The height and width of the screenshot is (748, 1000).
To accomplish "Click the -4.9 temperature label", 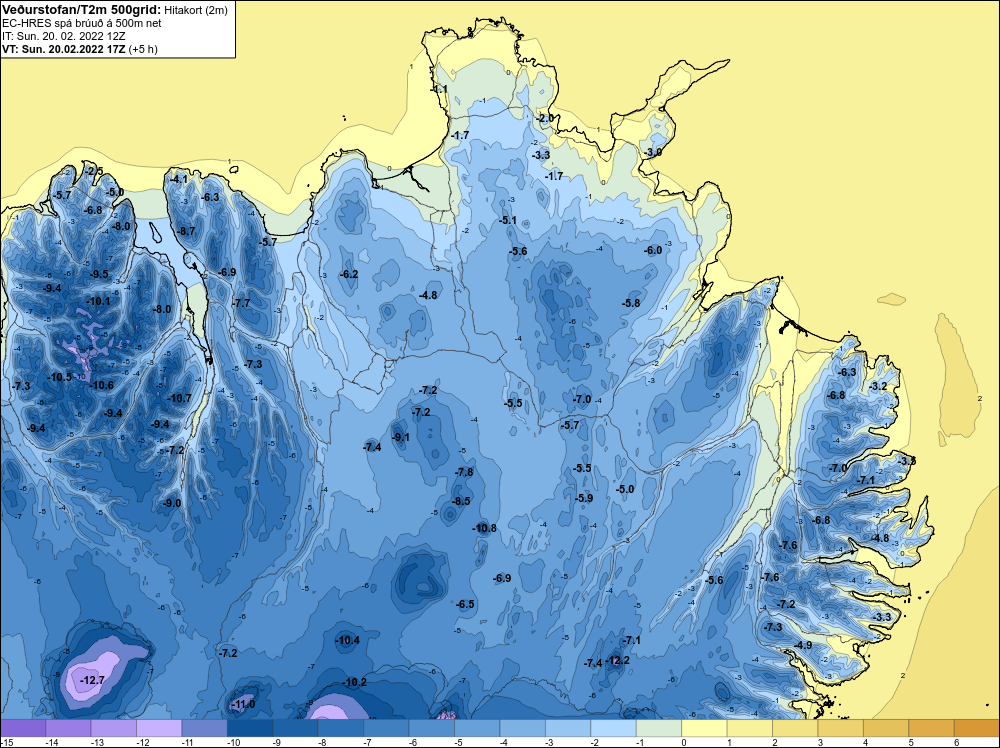I will [x=803, y=645].
